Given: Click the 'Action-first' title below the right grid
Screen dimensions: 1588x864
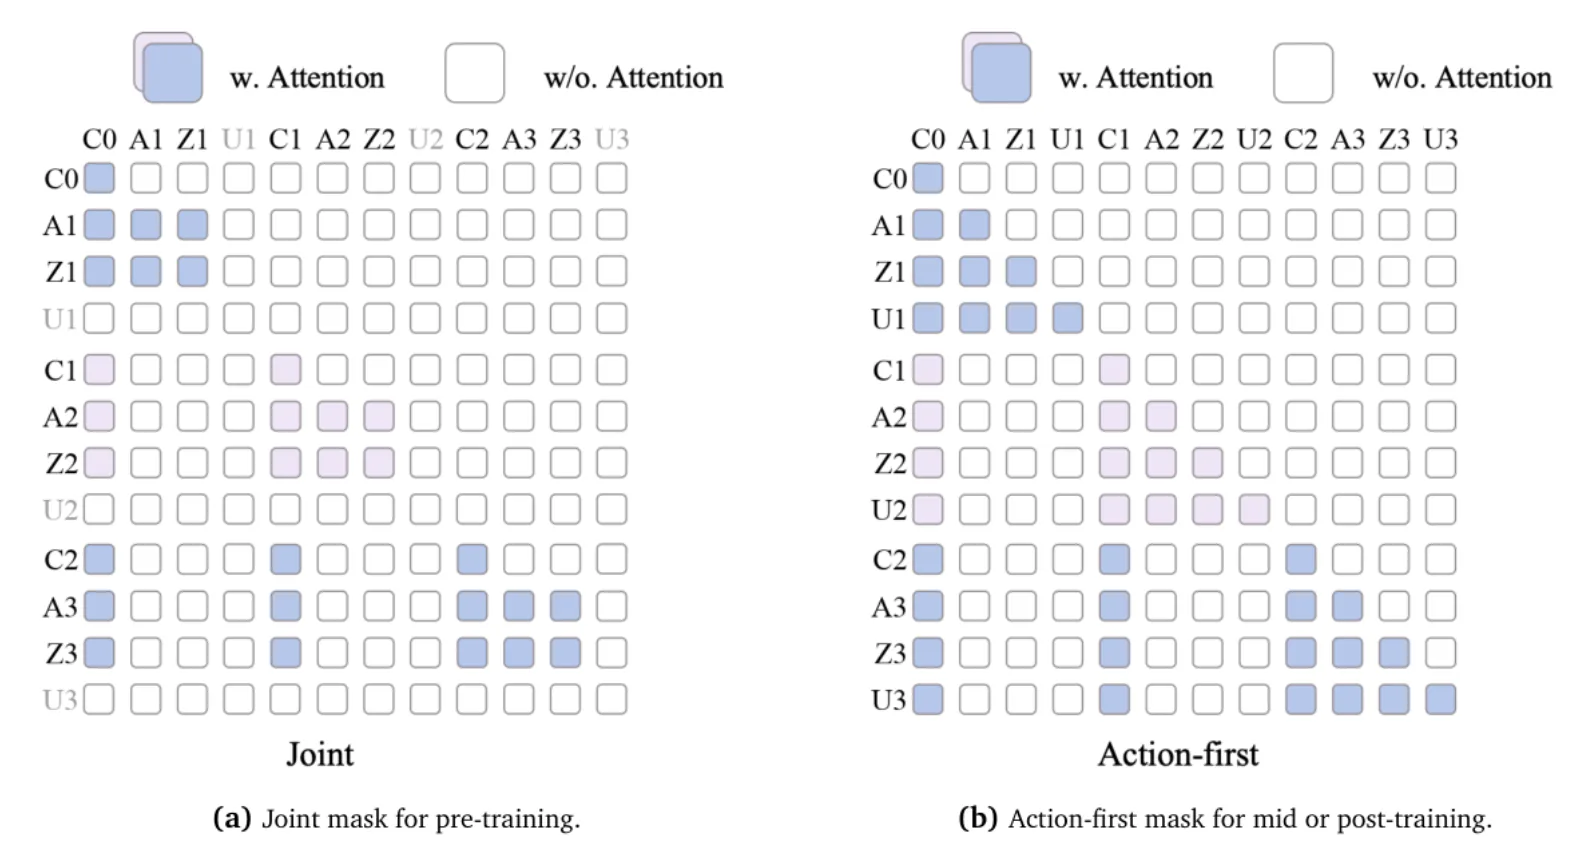Looking at the screenshot, I should [x=1178, y=754].
